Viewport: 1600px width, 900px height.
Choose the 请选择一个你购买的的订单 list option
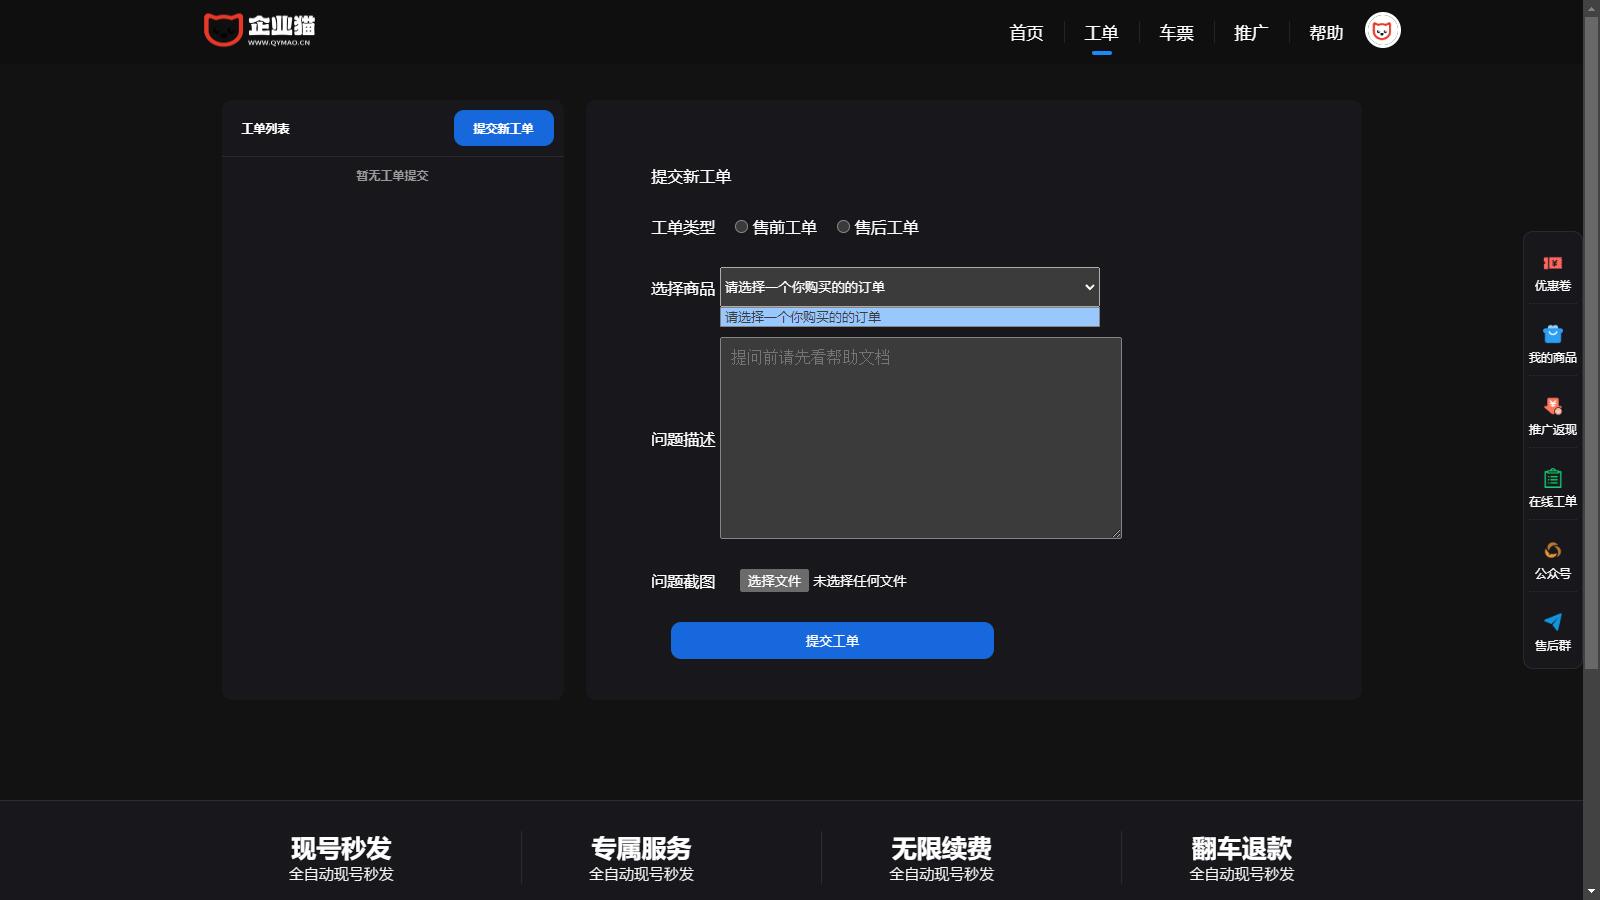[x=909, y=317]
